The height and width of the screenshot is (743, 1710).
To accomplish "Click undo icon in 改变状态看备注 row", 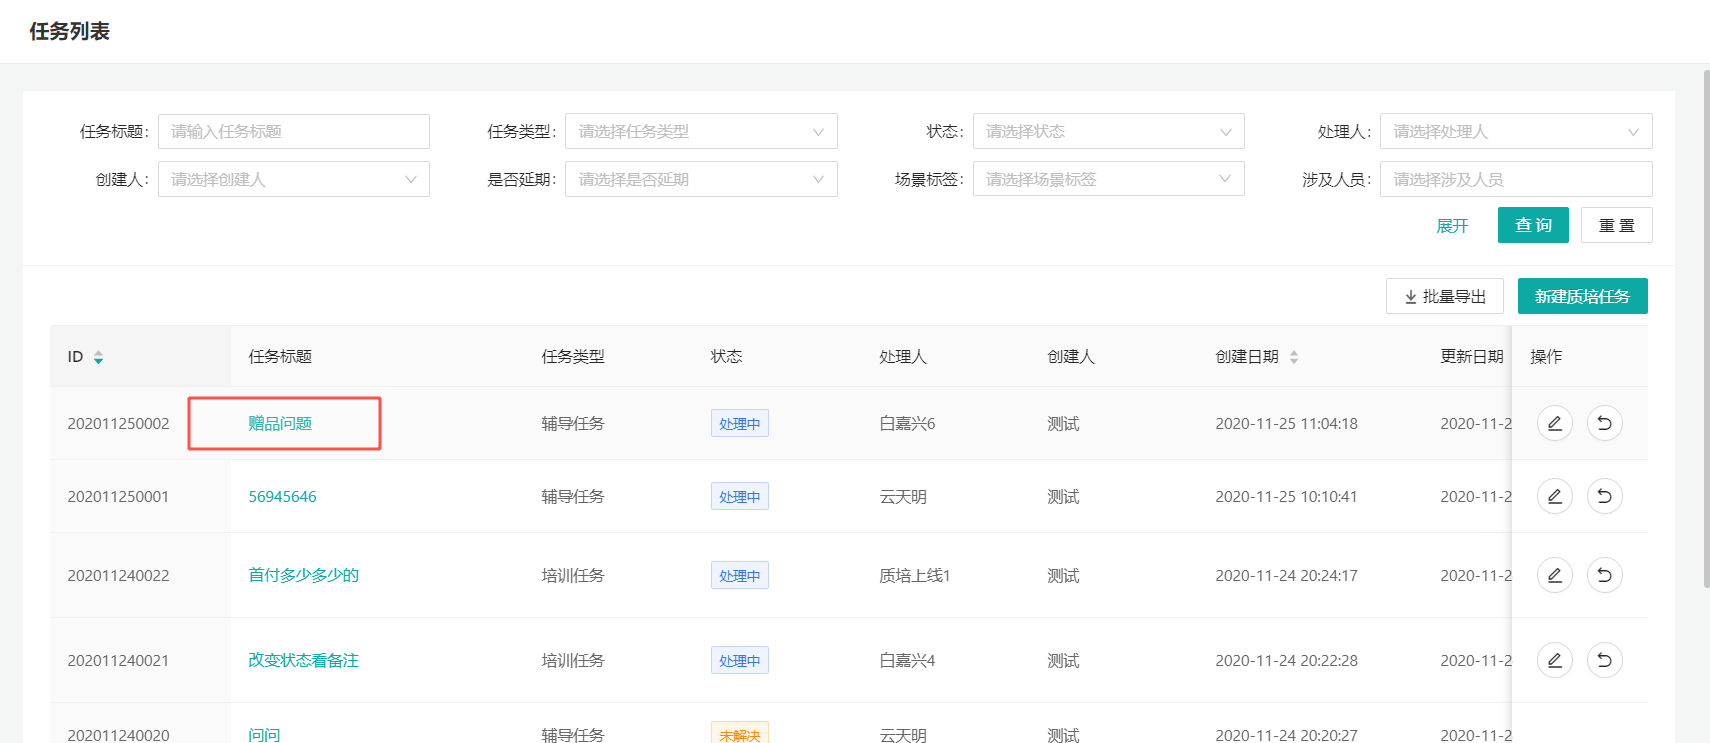I will tap(1605, 660).
